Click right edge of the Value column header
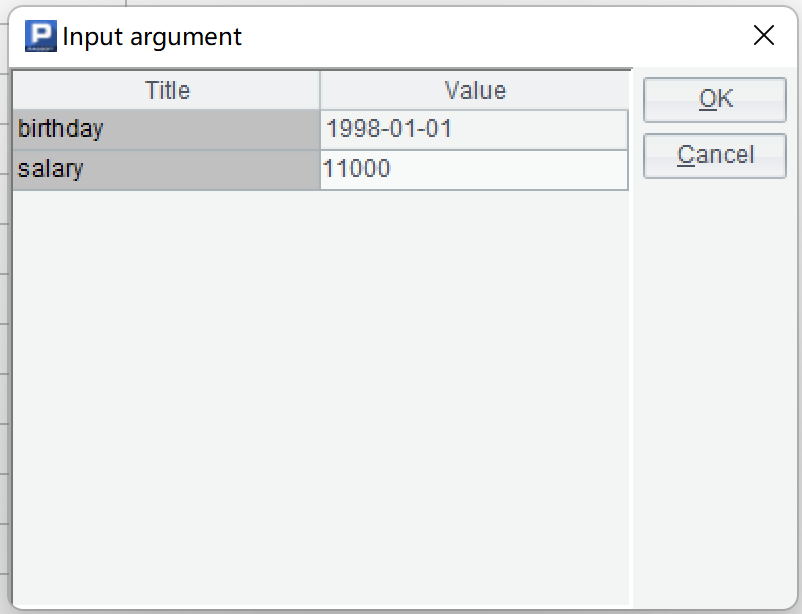The image size is (802, 614). pyautogui.click(x=628, y=90)
